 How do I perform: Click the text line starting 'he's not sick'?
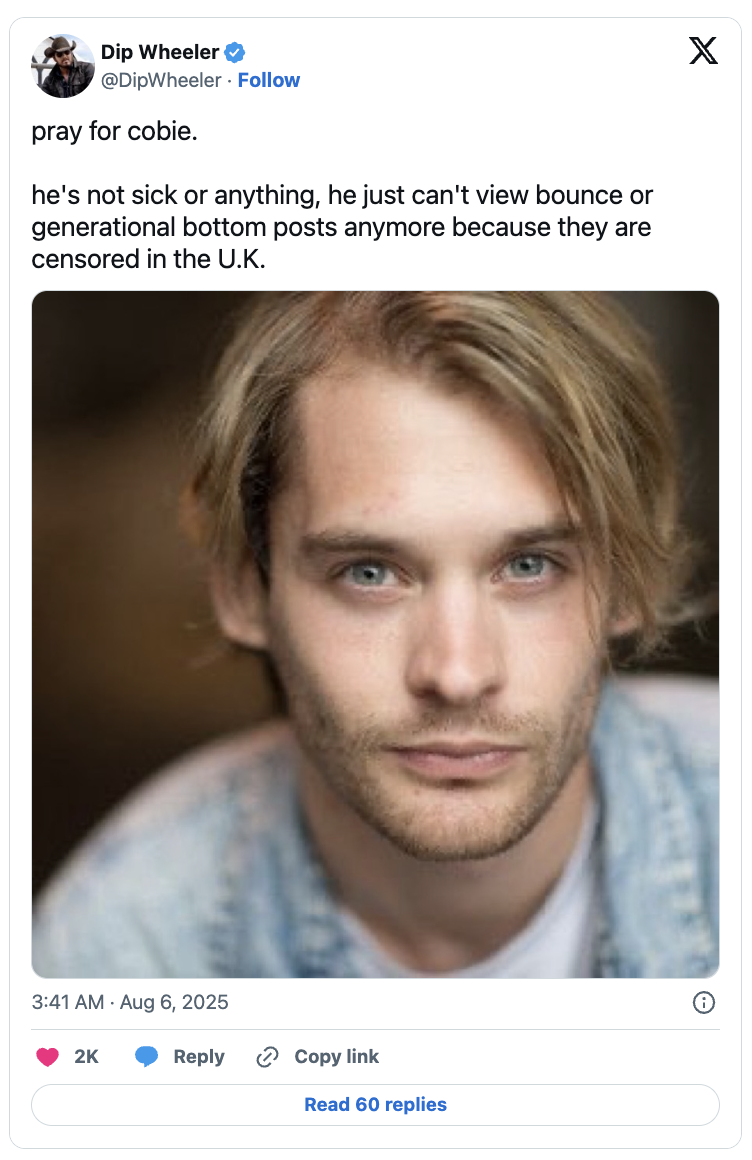coord(342,195)
